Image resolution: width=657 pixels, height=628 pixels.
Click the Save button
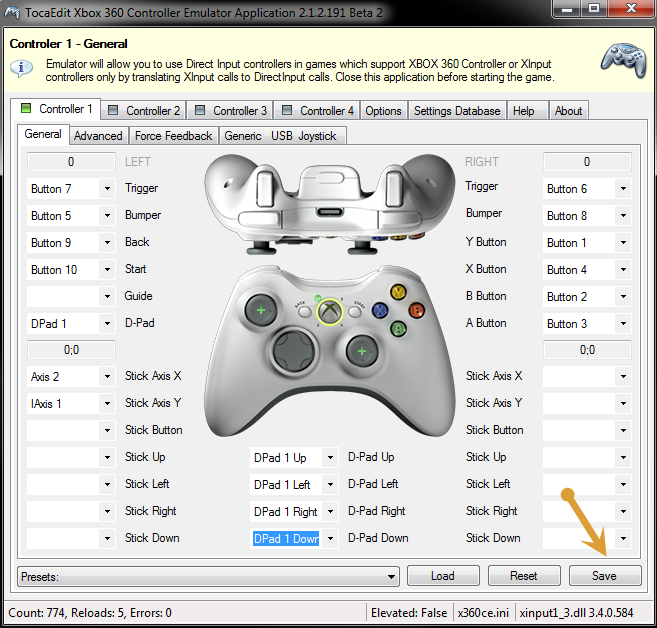tap(605, 576)
